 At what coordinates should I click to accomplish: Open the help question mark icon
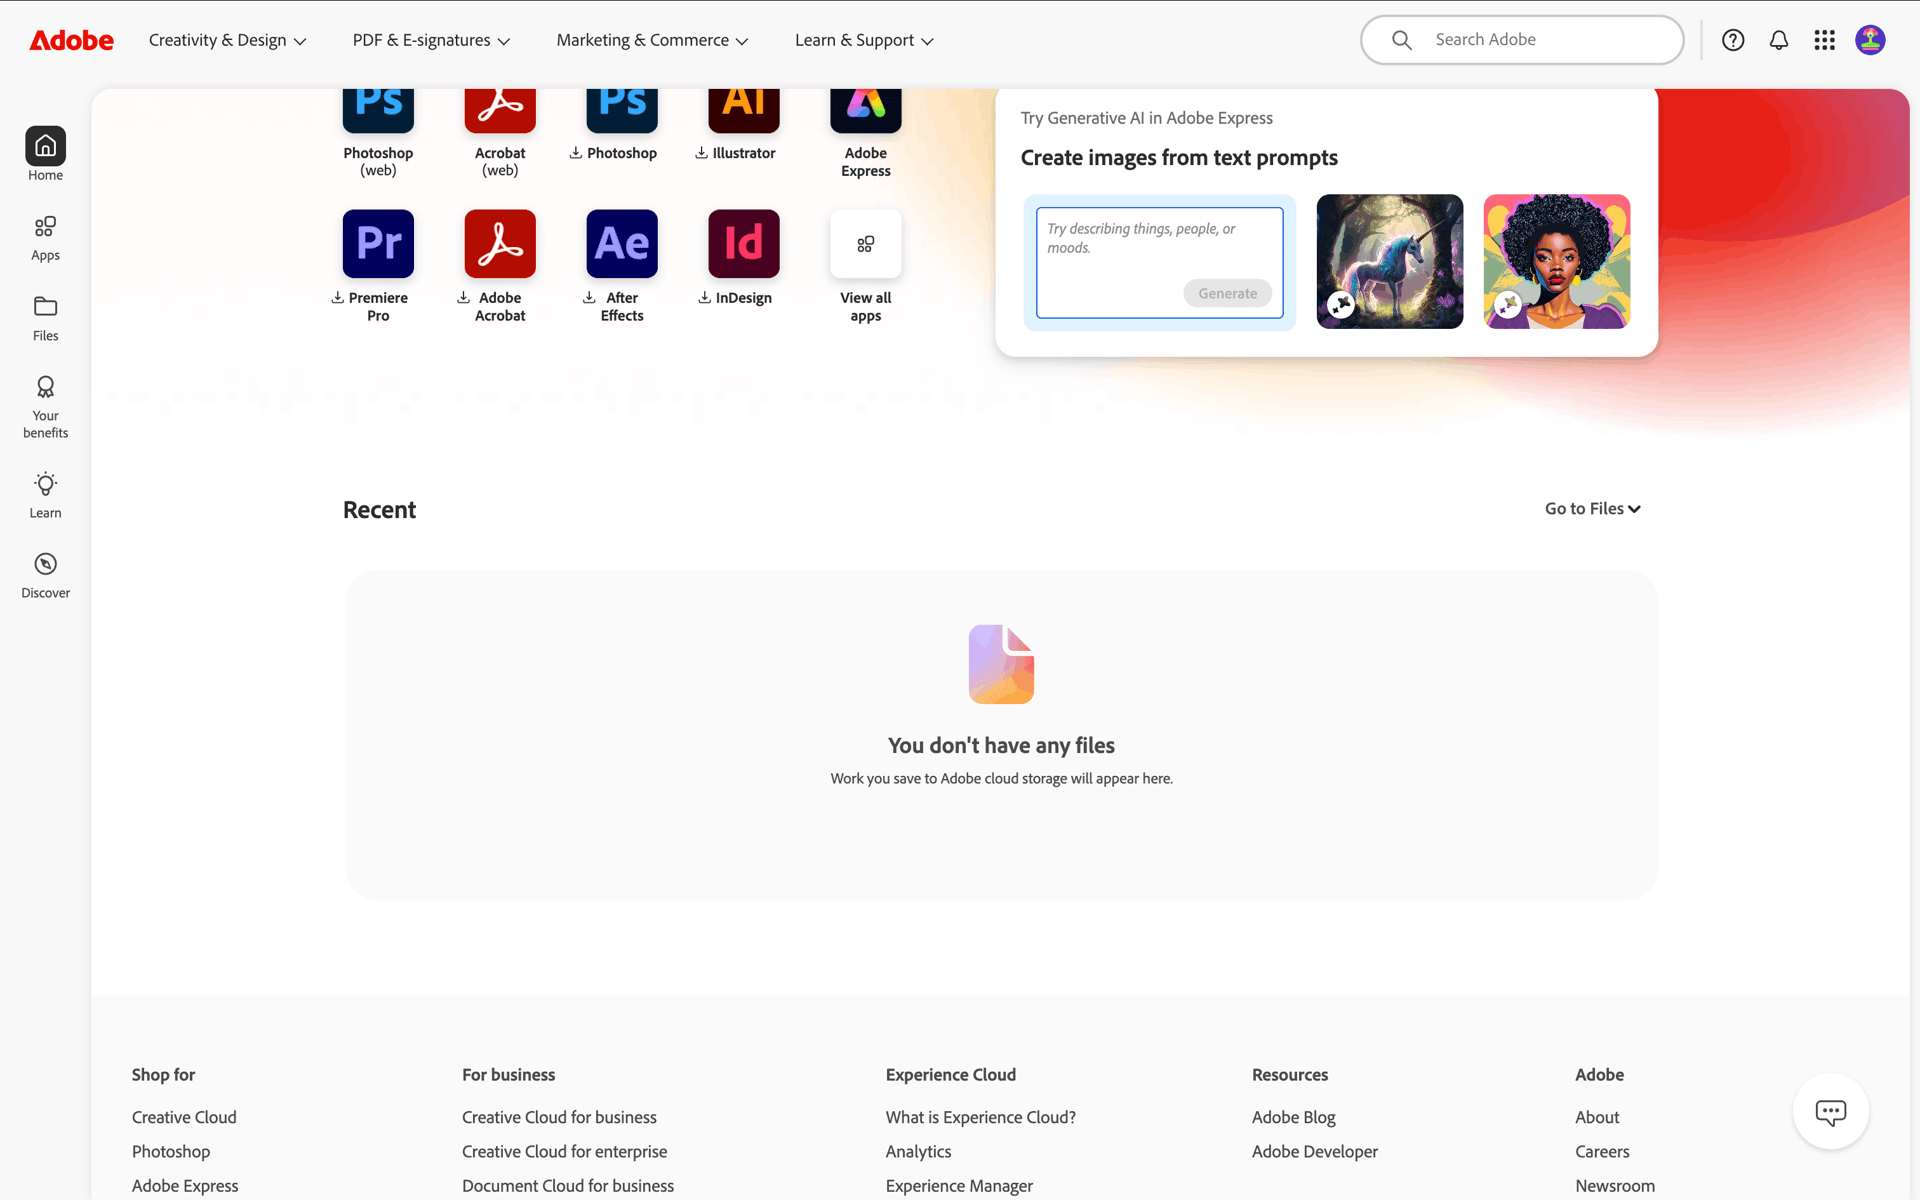1733,40
